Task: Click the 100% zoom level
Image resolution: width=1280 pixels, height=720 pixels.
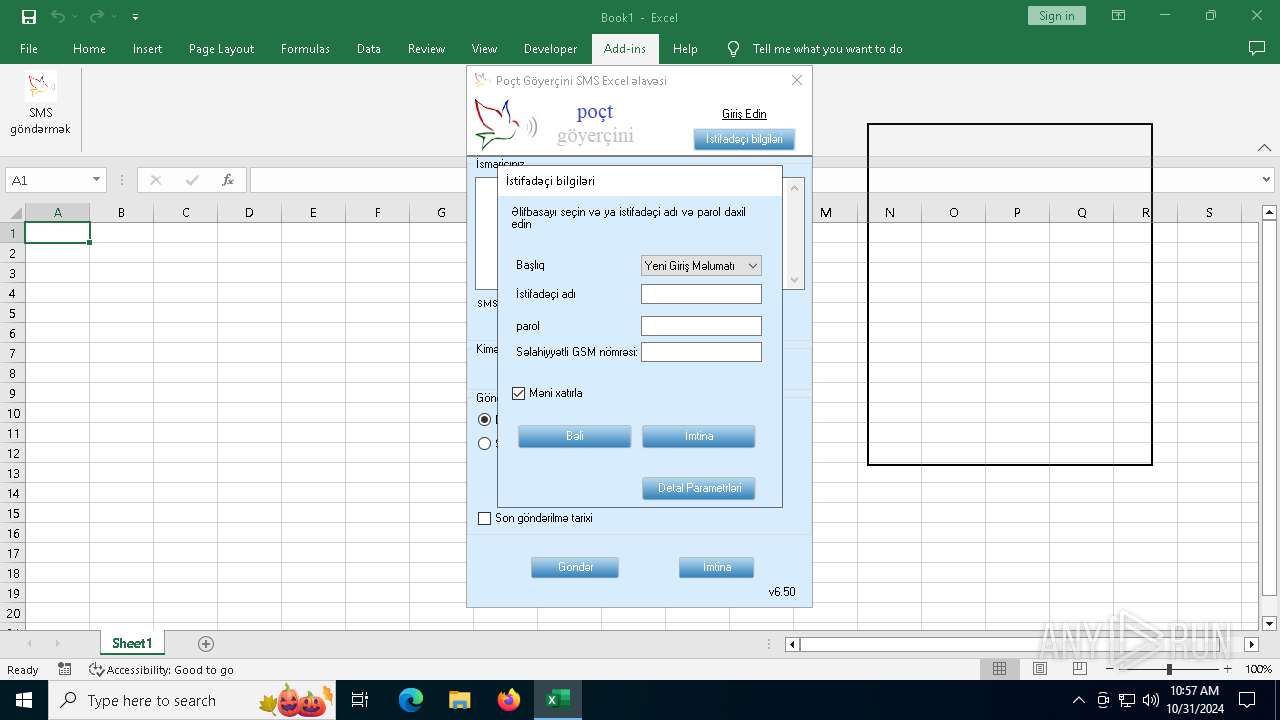Action: (1258, 669)
